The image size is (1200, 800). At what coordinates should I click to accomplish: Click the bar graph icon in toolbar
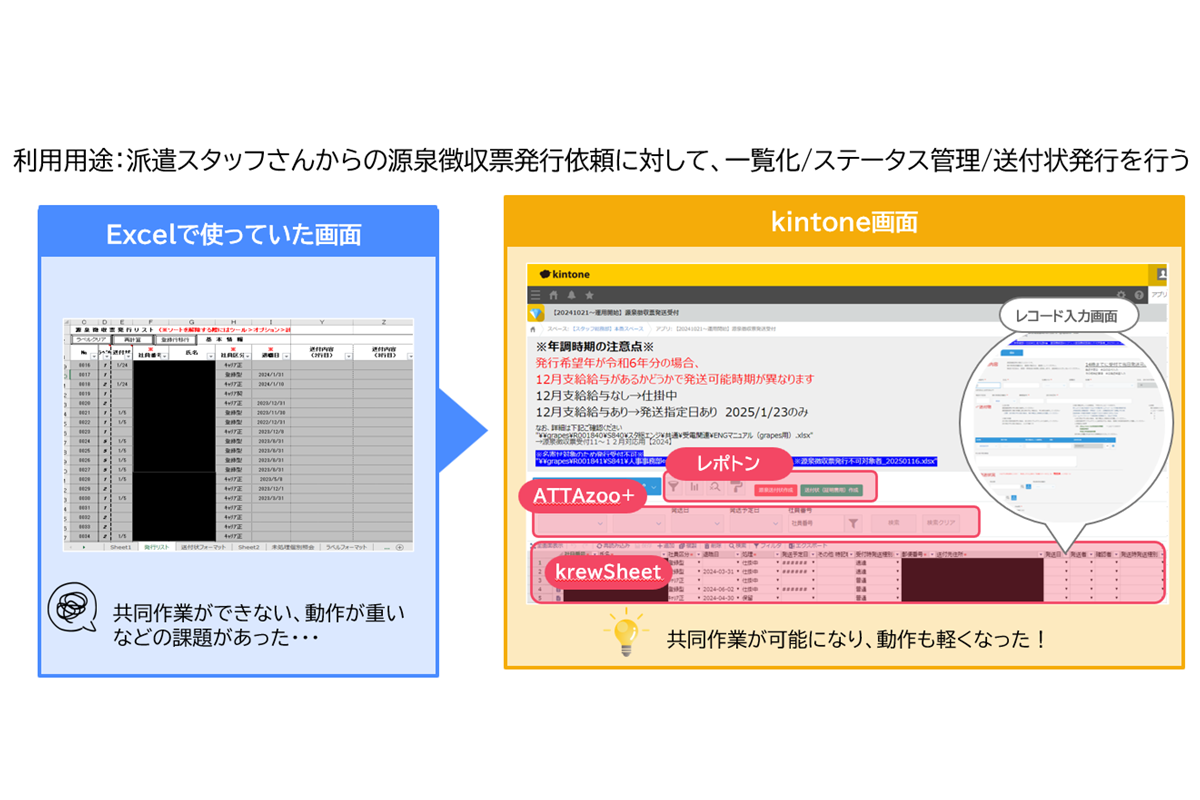(x=694, y=487)
